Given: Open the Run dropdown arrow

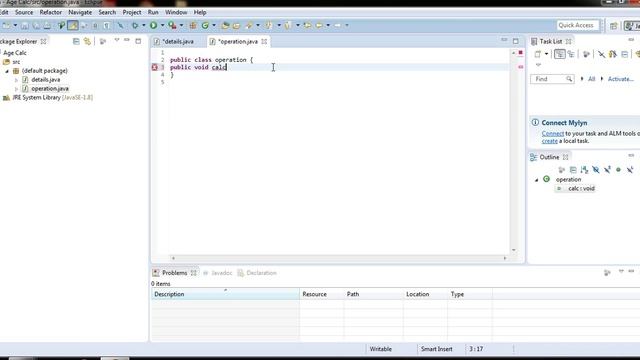Looking at the screenshot, I should click(162, 25).
